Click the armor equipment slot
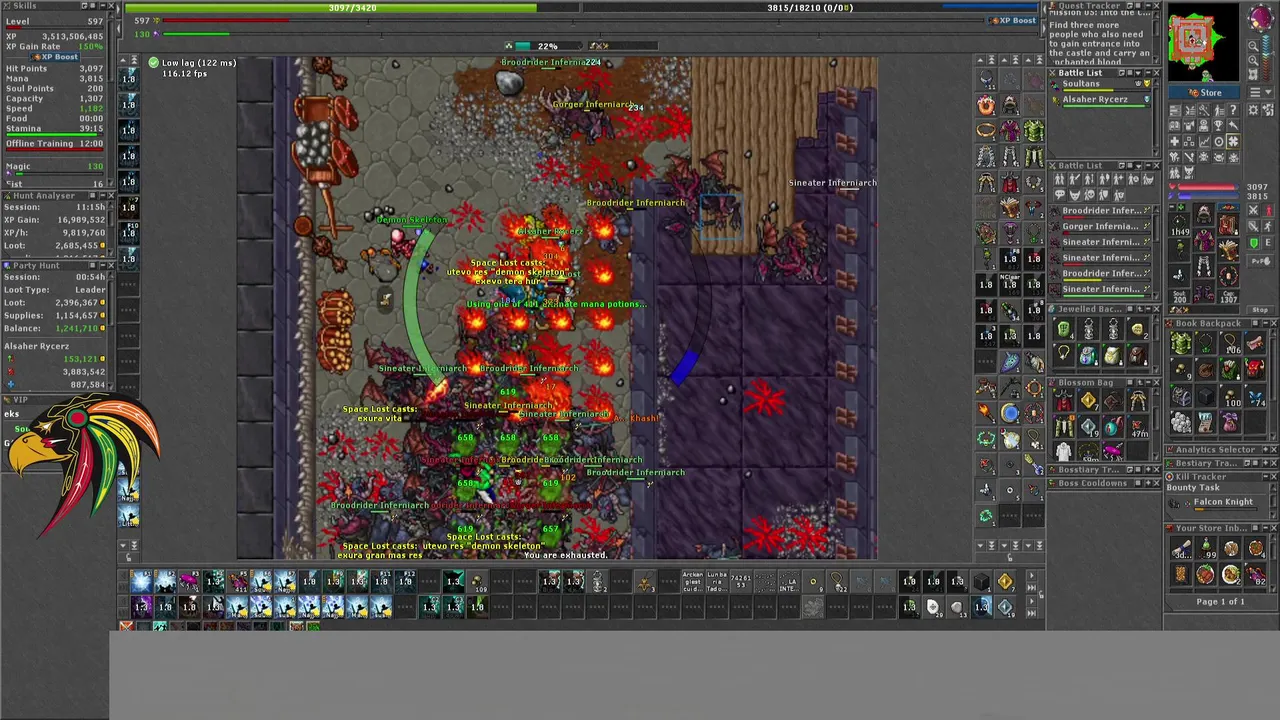1280x720 pixels. 1204,240
